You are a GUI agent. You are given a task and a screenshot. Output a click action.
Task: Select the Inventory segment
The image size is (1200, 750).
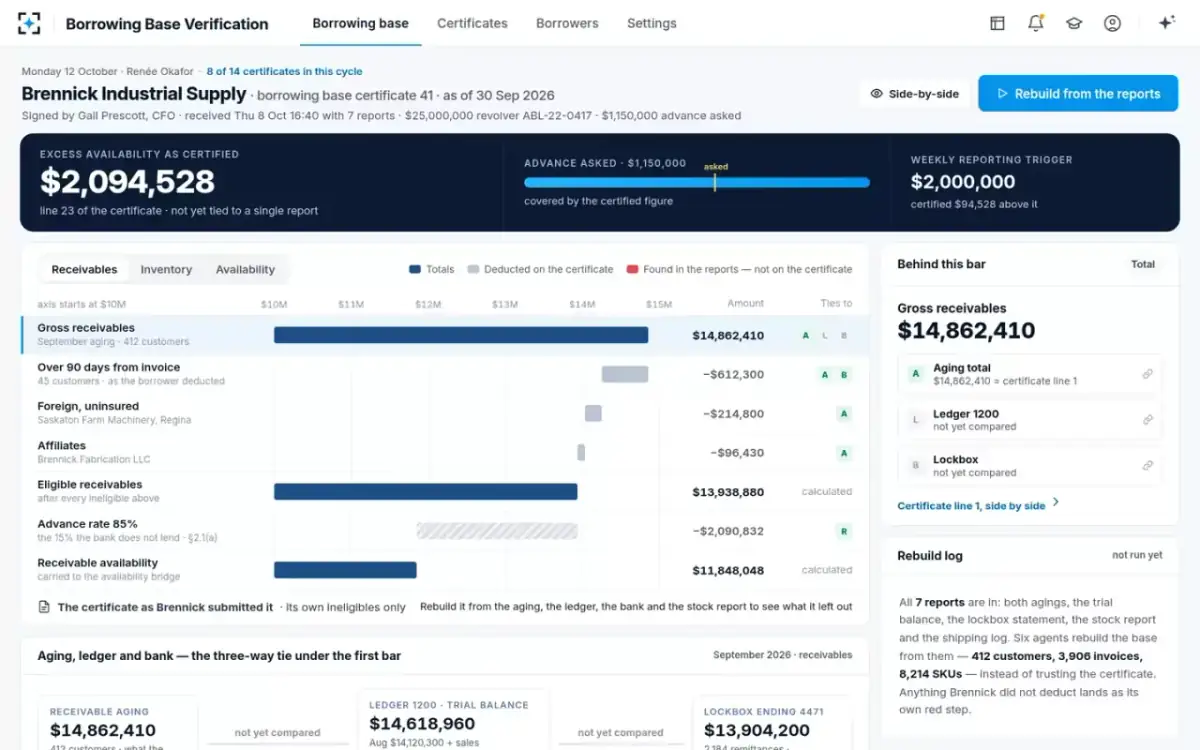pos(166,269)
